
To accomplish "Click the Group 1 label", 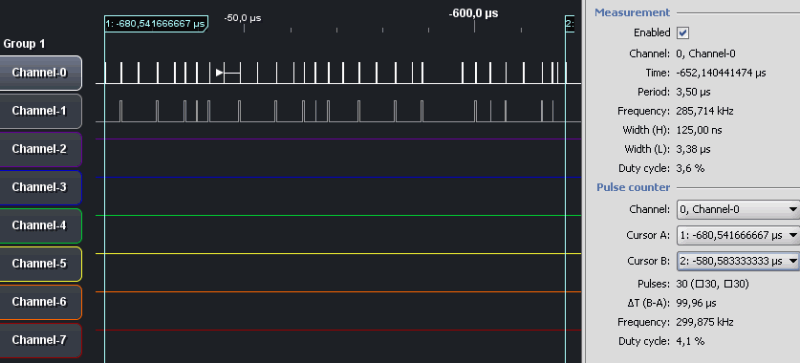I will click(24, 44).
